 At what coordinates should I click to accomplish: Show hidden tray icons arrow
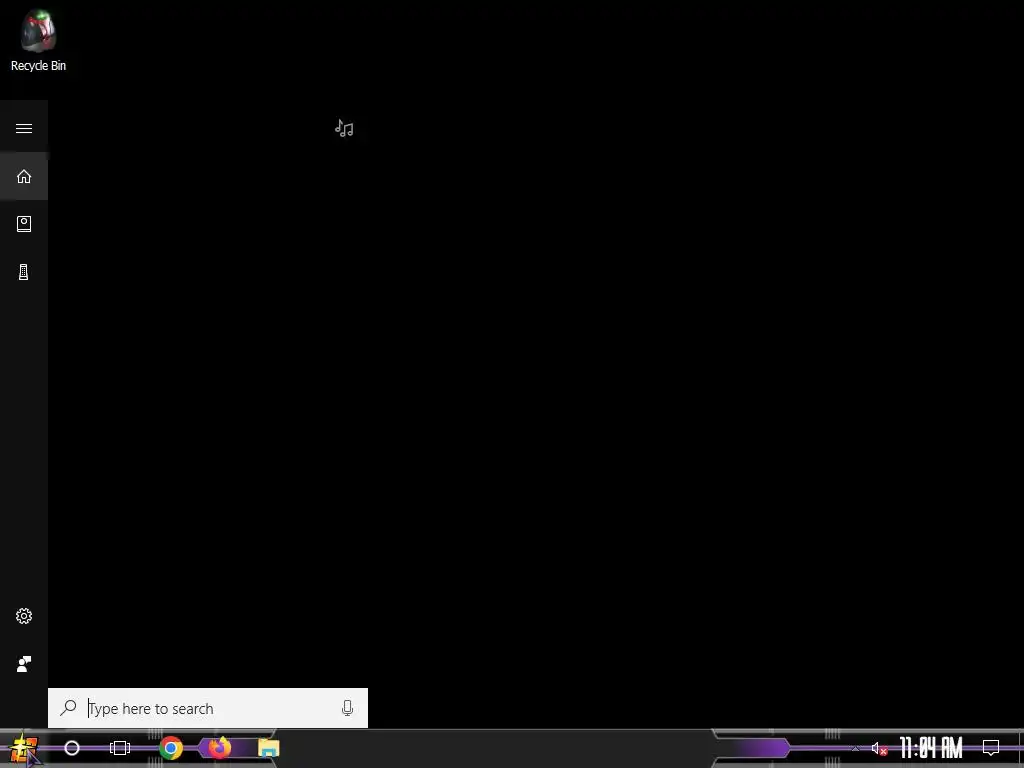(856, 748)
